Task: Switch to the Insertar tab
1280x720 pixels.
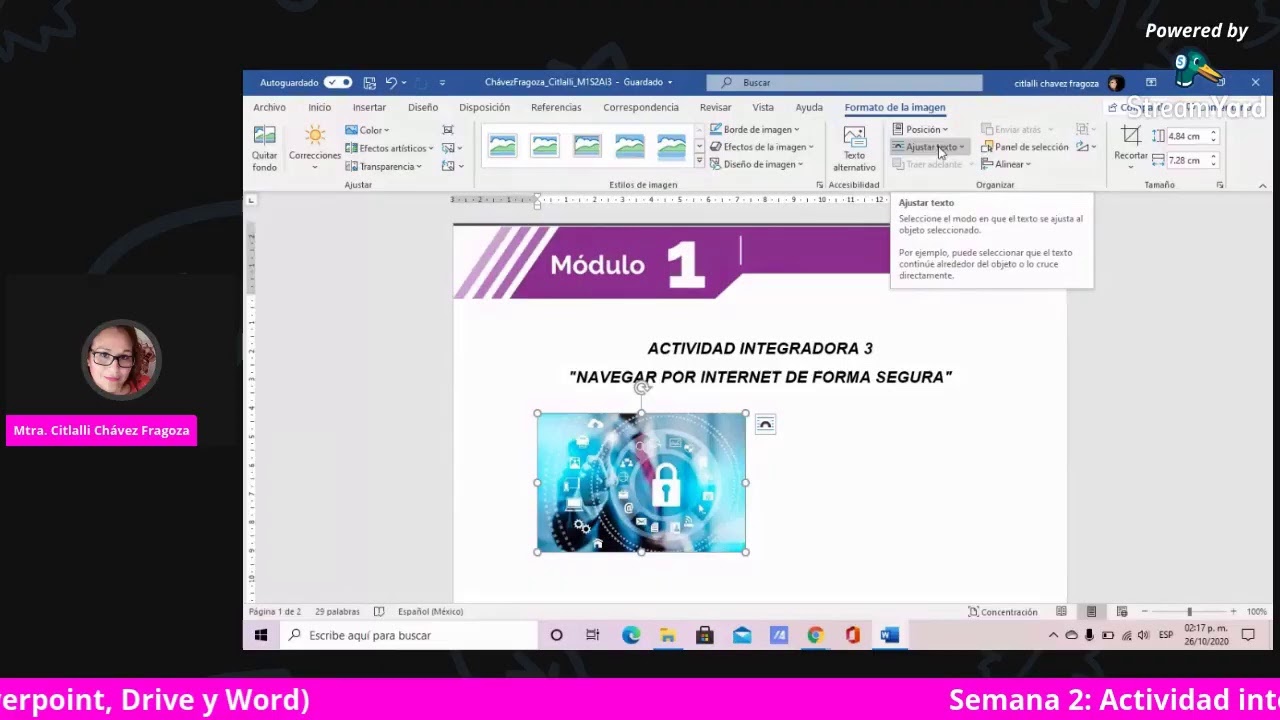Action: [369, 107]
